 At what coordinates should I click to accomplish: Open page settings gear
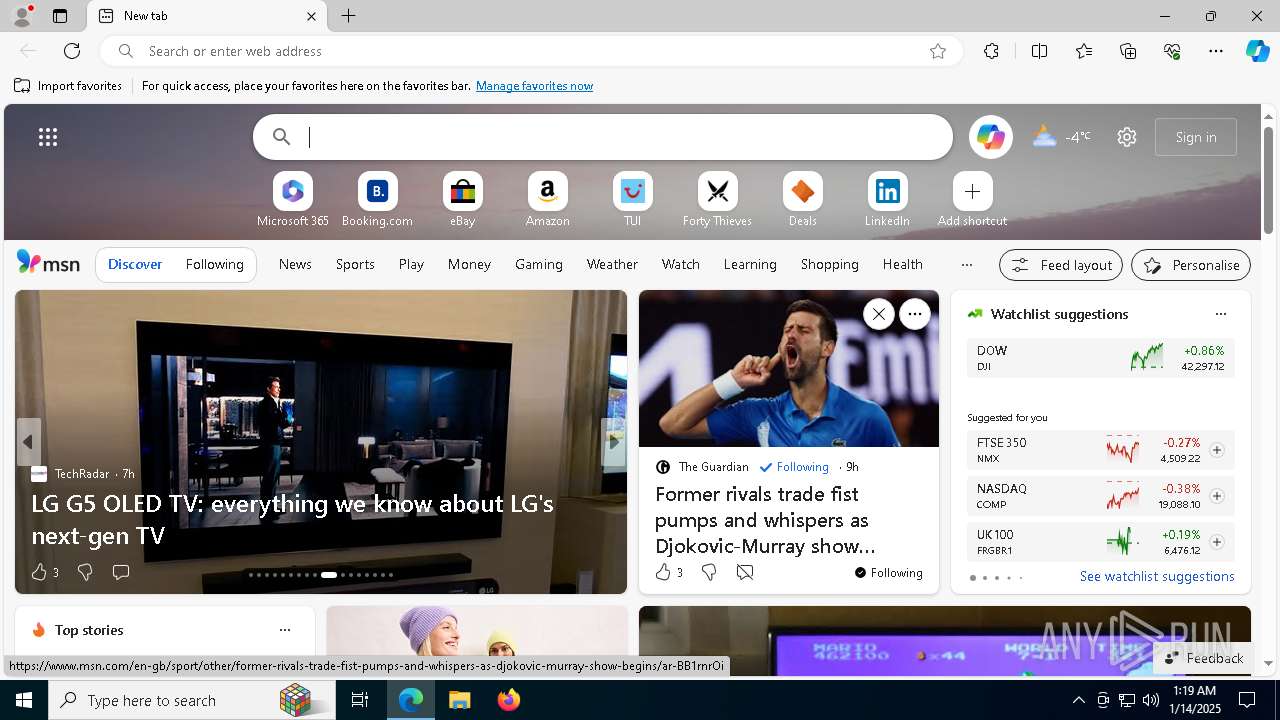pos(1127,137)
